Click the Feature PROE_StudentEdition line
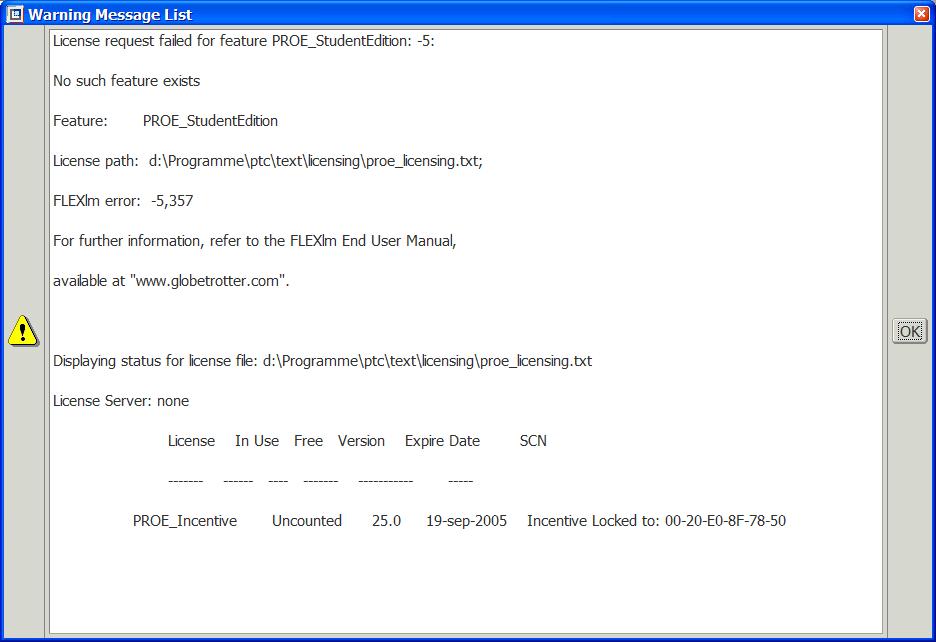Screen dimensions: 936x642 (165, 121)
